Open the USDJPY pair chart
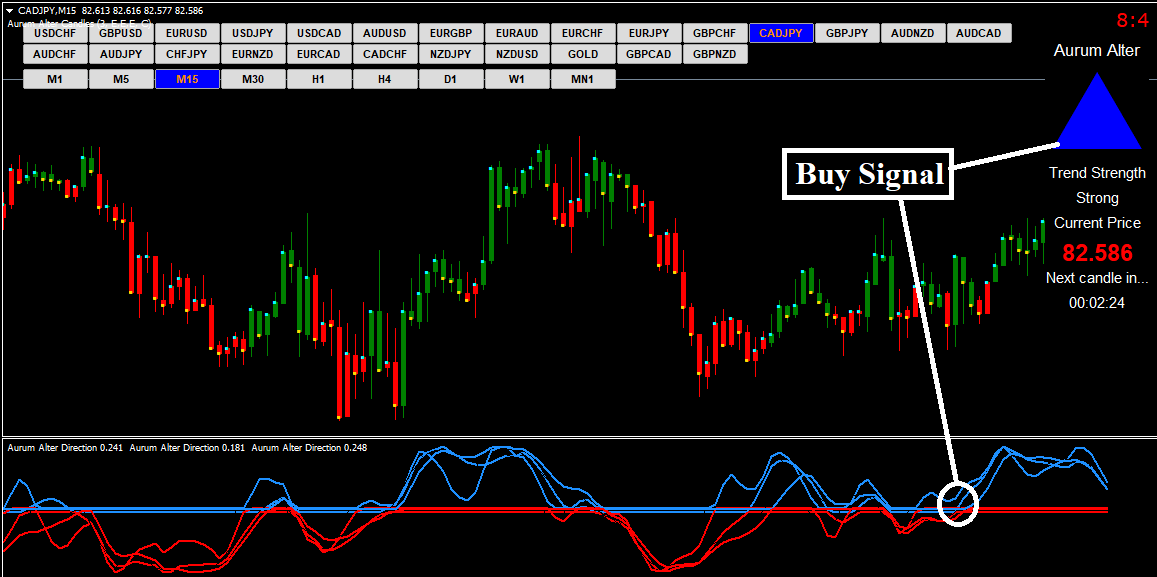 [253, 33]
